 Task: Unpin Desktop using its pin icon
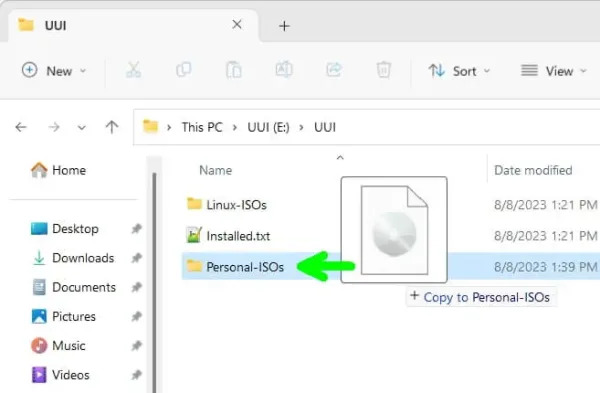[x=137, y=229]
